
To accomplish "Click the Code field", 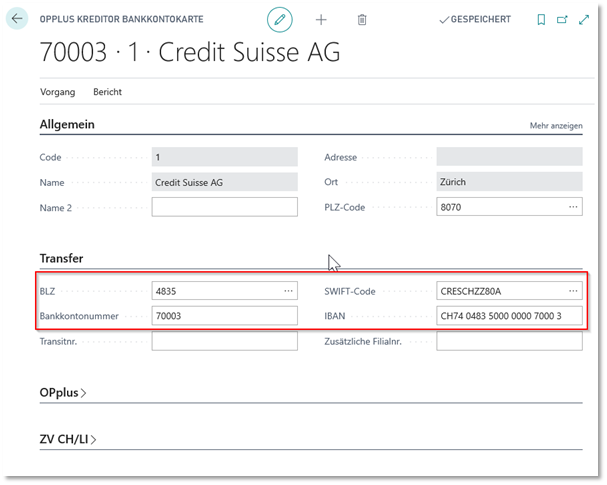I will point(225,157).
